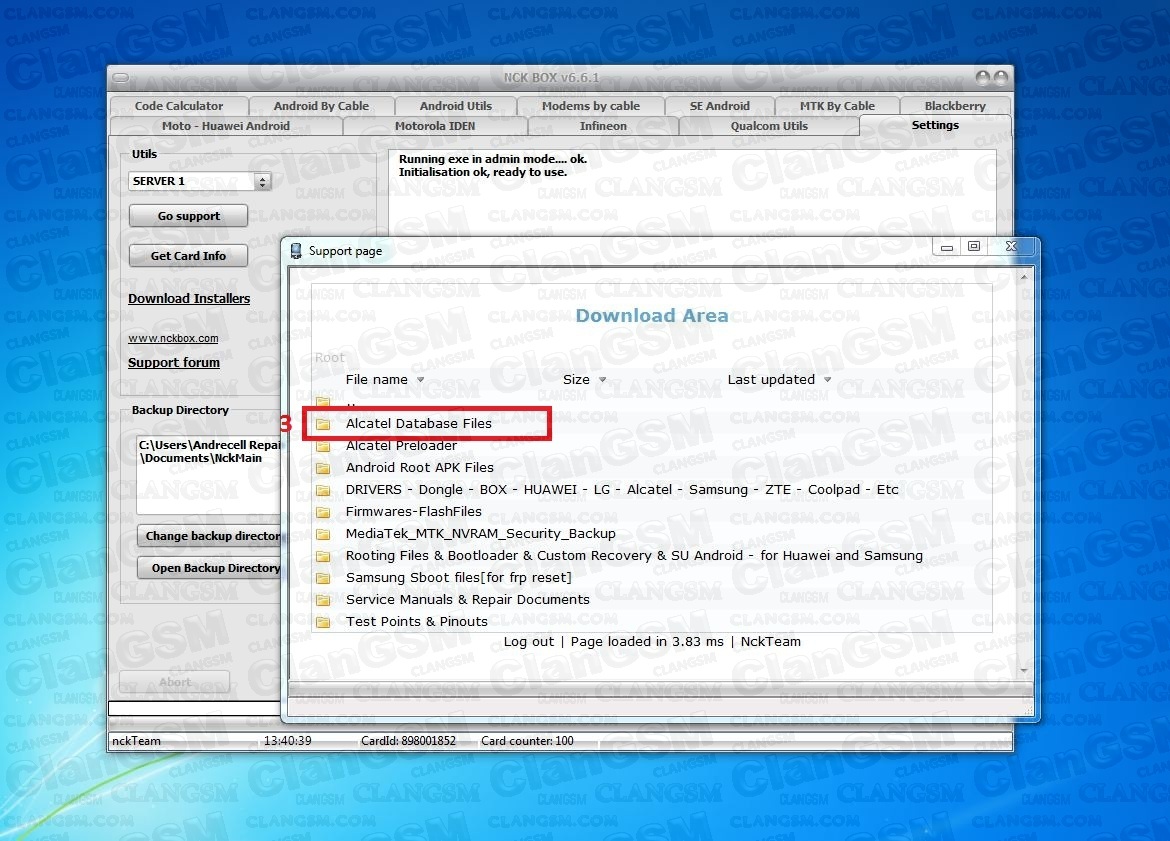Select the Settings tab
The image size is (1170, 841).
pos(935,125)
